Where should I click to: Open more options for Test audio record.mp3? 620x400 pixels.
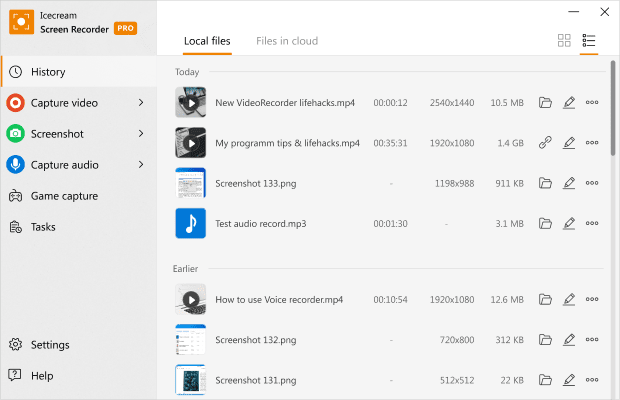click(x=592, y=223)
